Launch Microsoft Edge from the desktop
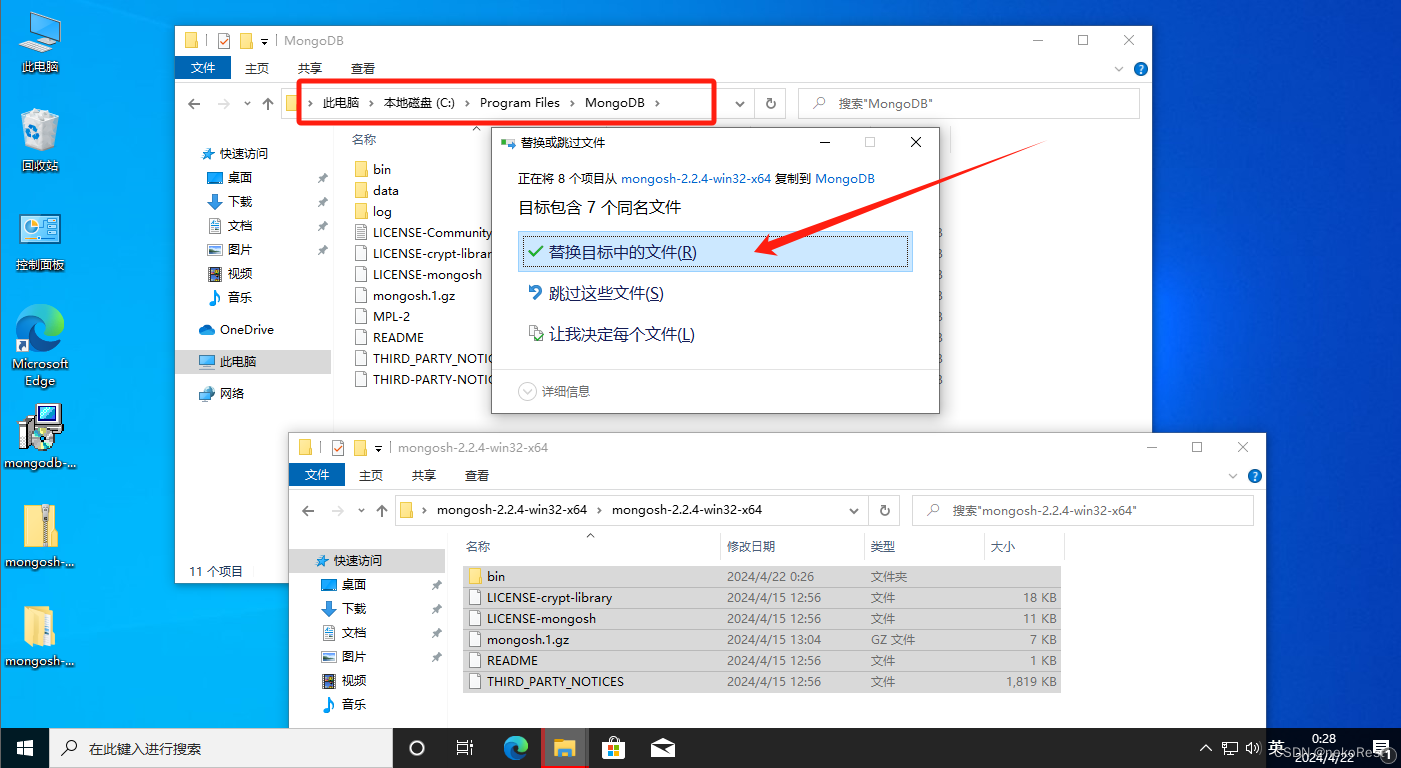This screenshot has width=1401, height=768. click(40, 346)
